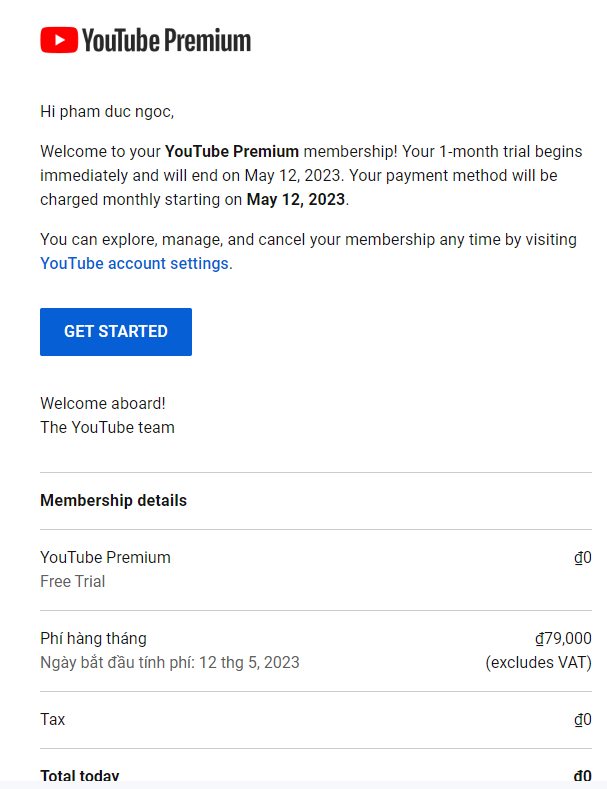Click The YouTube team signature line
This screenshot has width=607, height=789.
[x=107, y=427]
